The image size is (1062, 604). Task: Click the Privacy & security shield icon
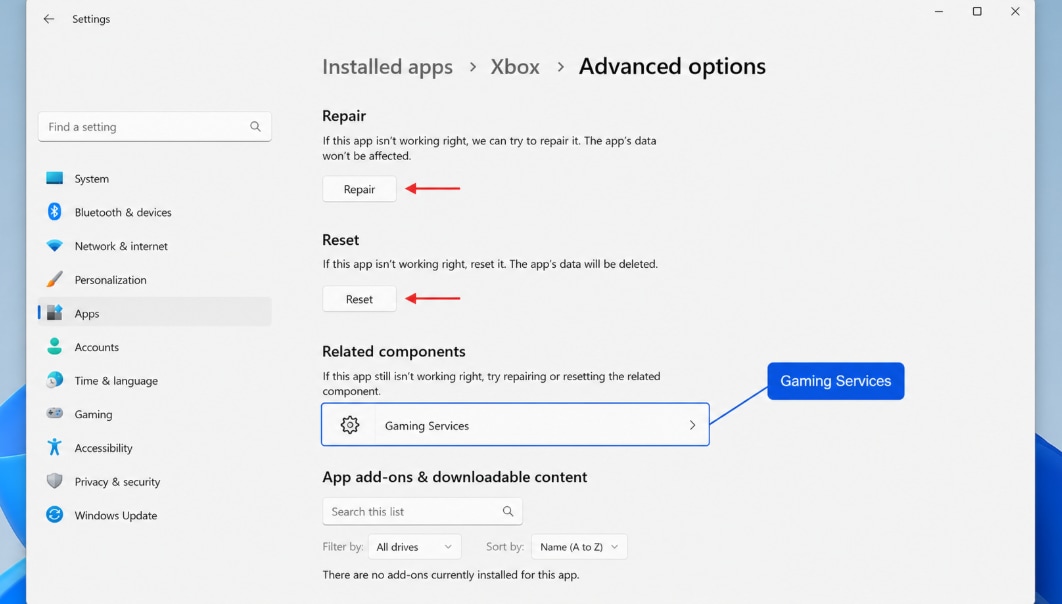55,481
